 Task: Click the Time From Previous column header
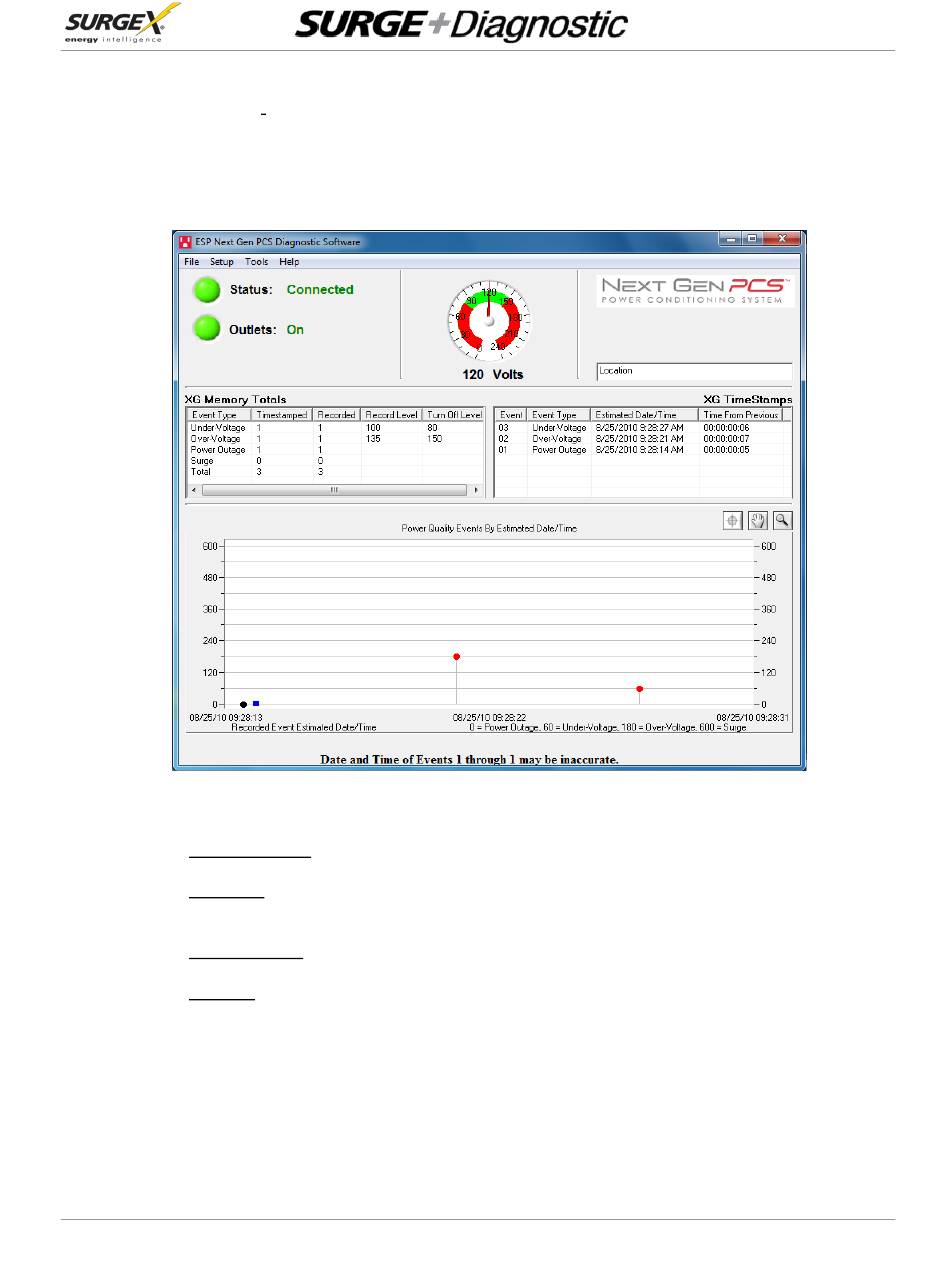point(740,414)
